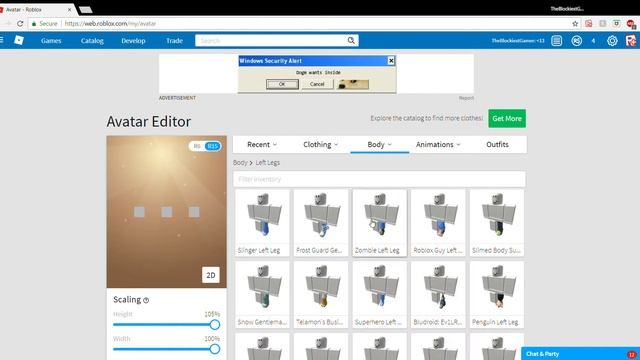
Task: Open a new browser tab
Action: point(85,10)
